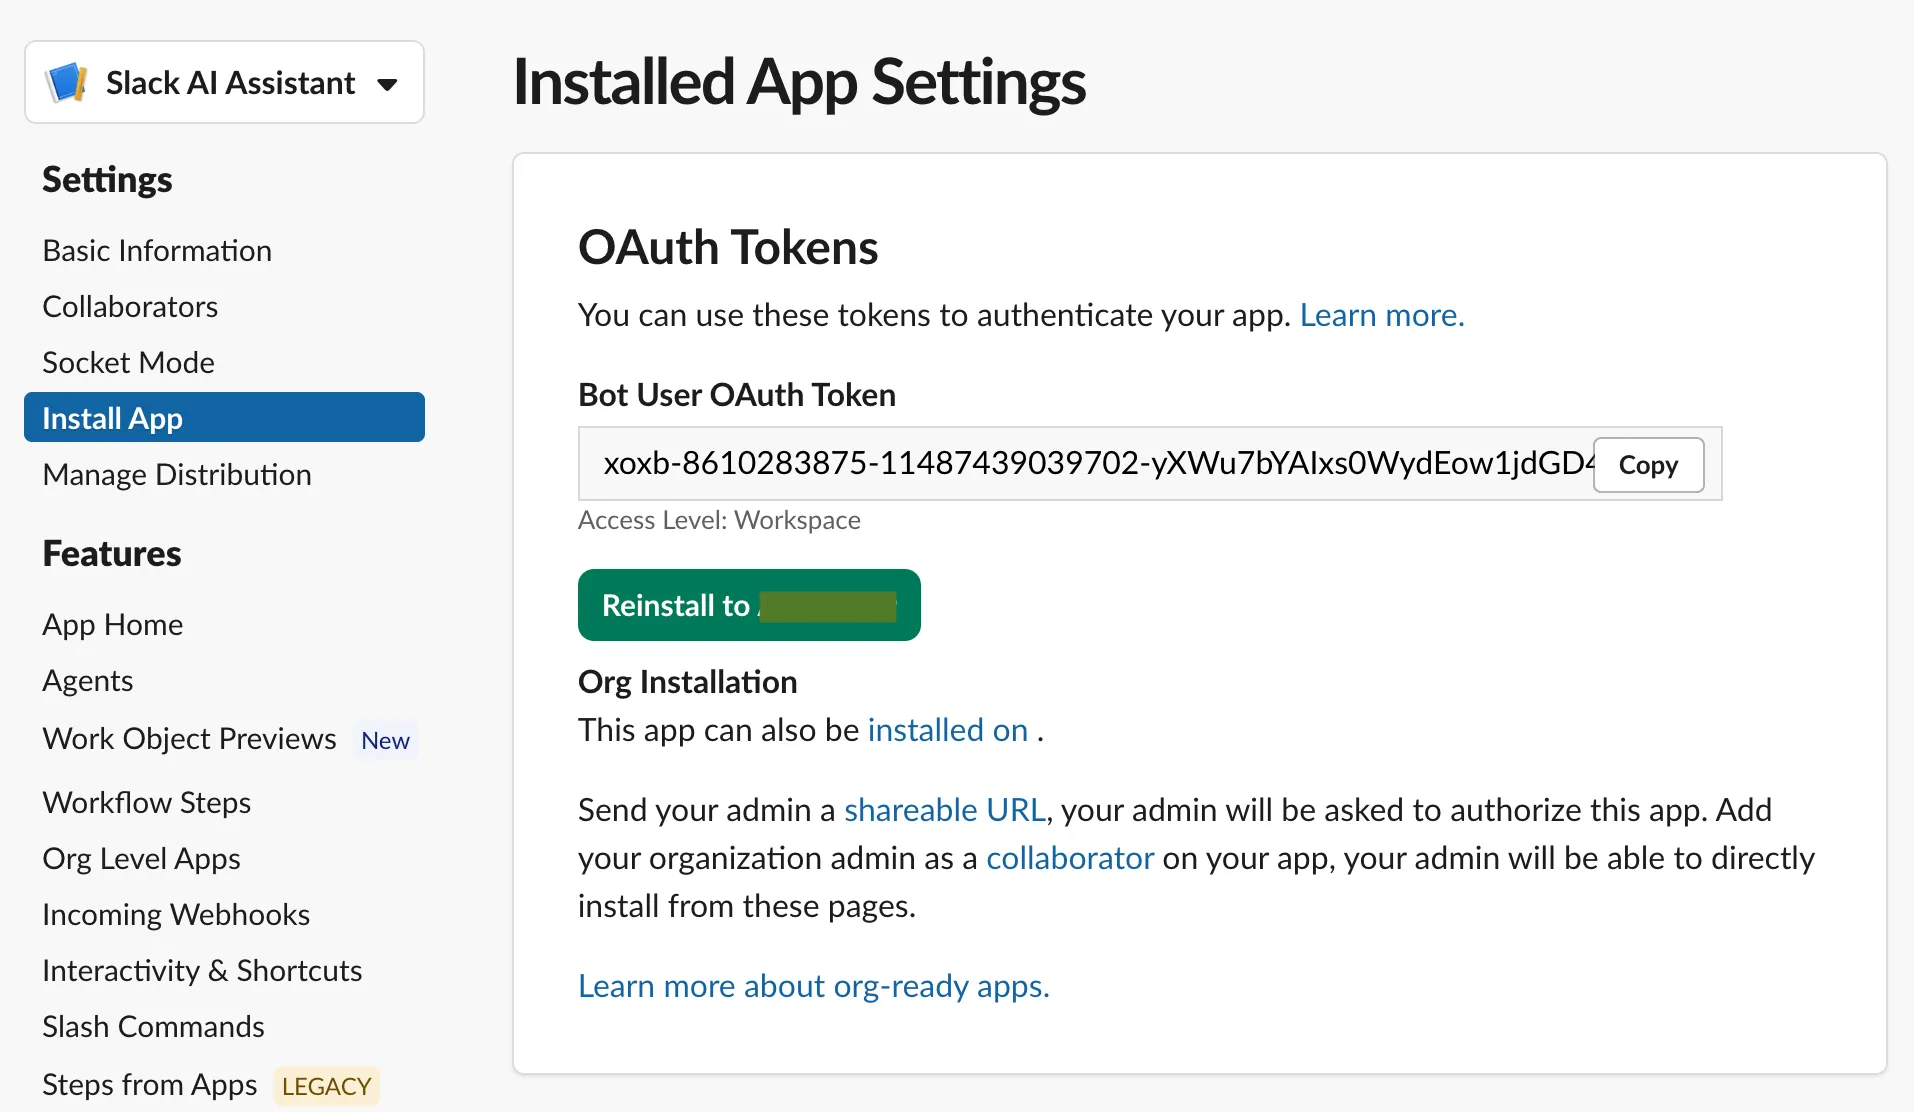This screenshot has height=1112, width=1914.
Task: Copy the Bot User OAuth Token
Action: pyautogui.click(x=1648, y=465)
